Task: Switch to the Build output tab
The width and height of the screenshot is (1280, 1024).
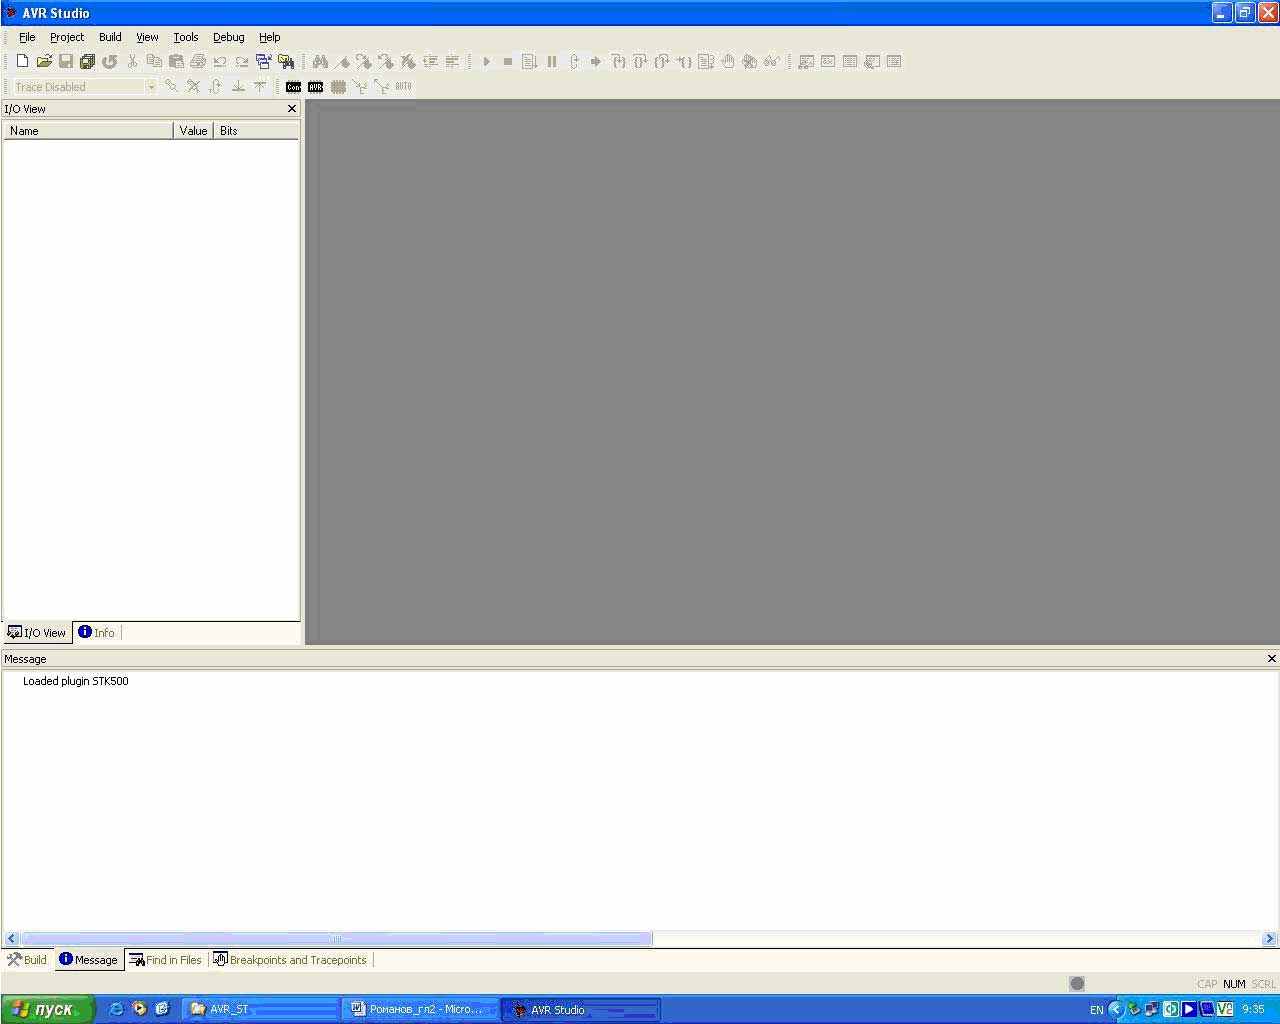Action: point(27,959)
